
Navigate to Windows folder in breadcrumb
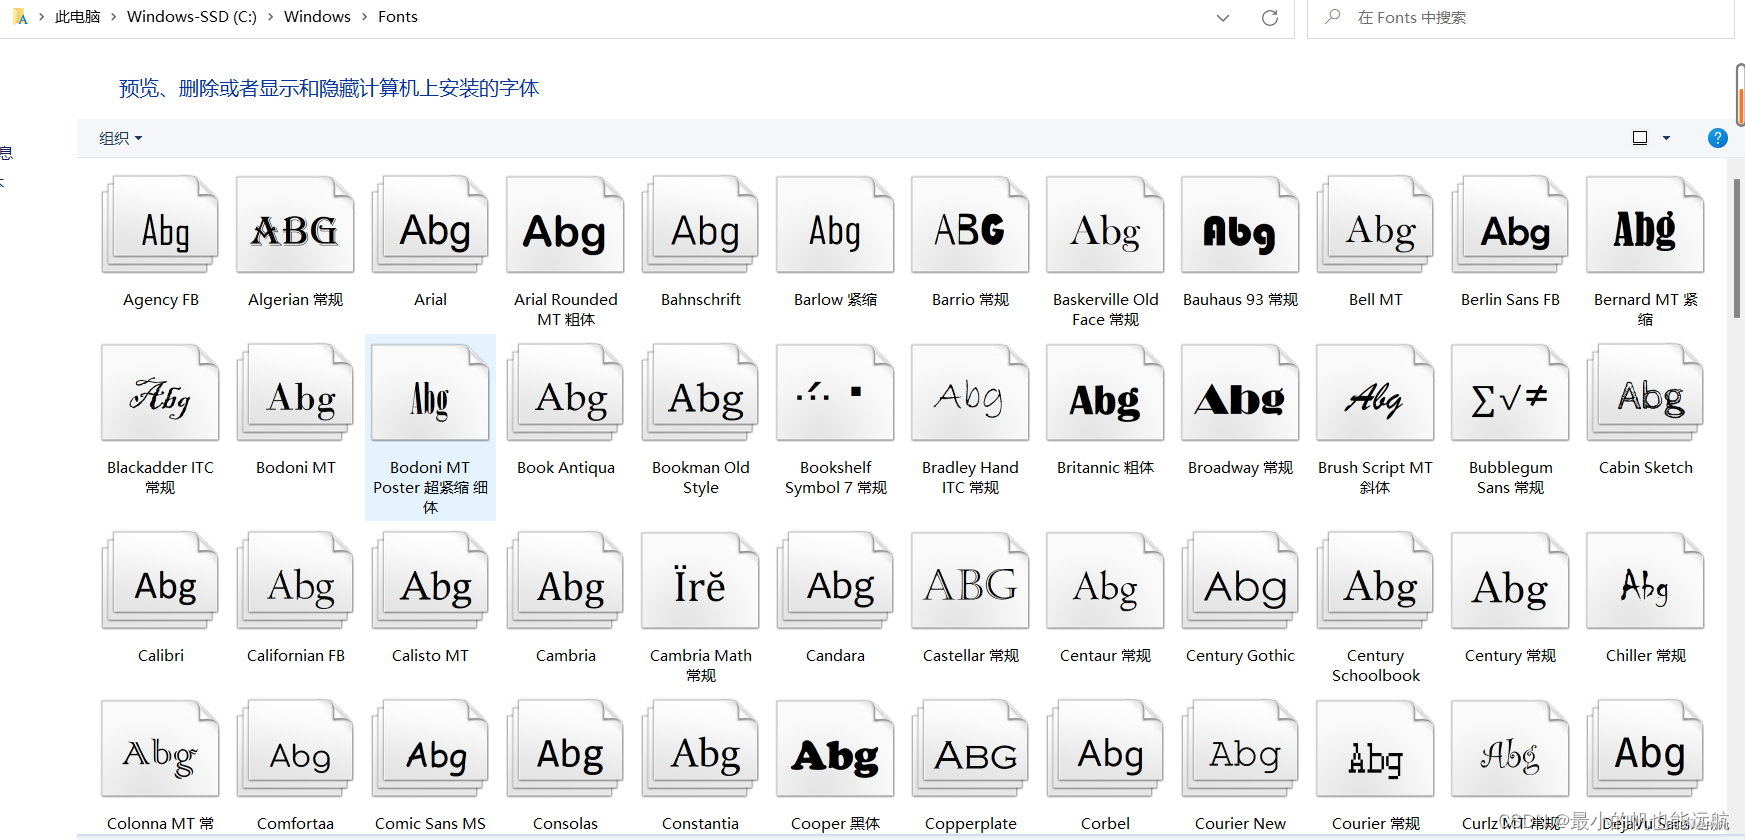[x=317, y=17]
